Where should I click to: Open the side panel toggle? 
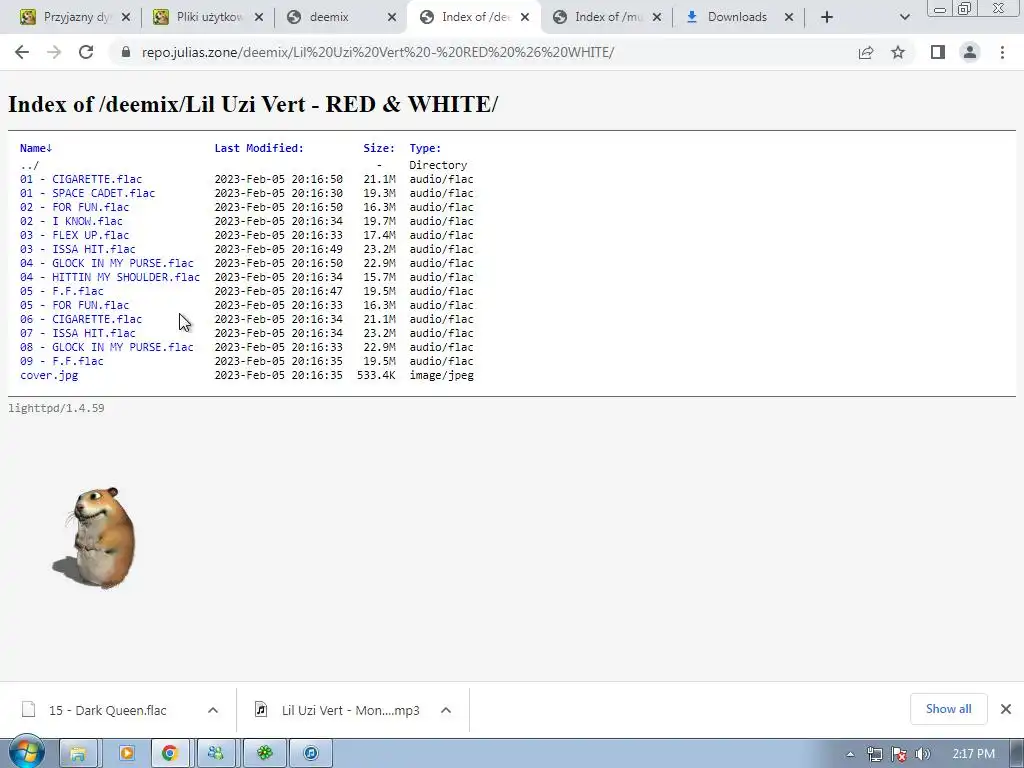click(x=938, y=52)
